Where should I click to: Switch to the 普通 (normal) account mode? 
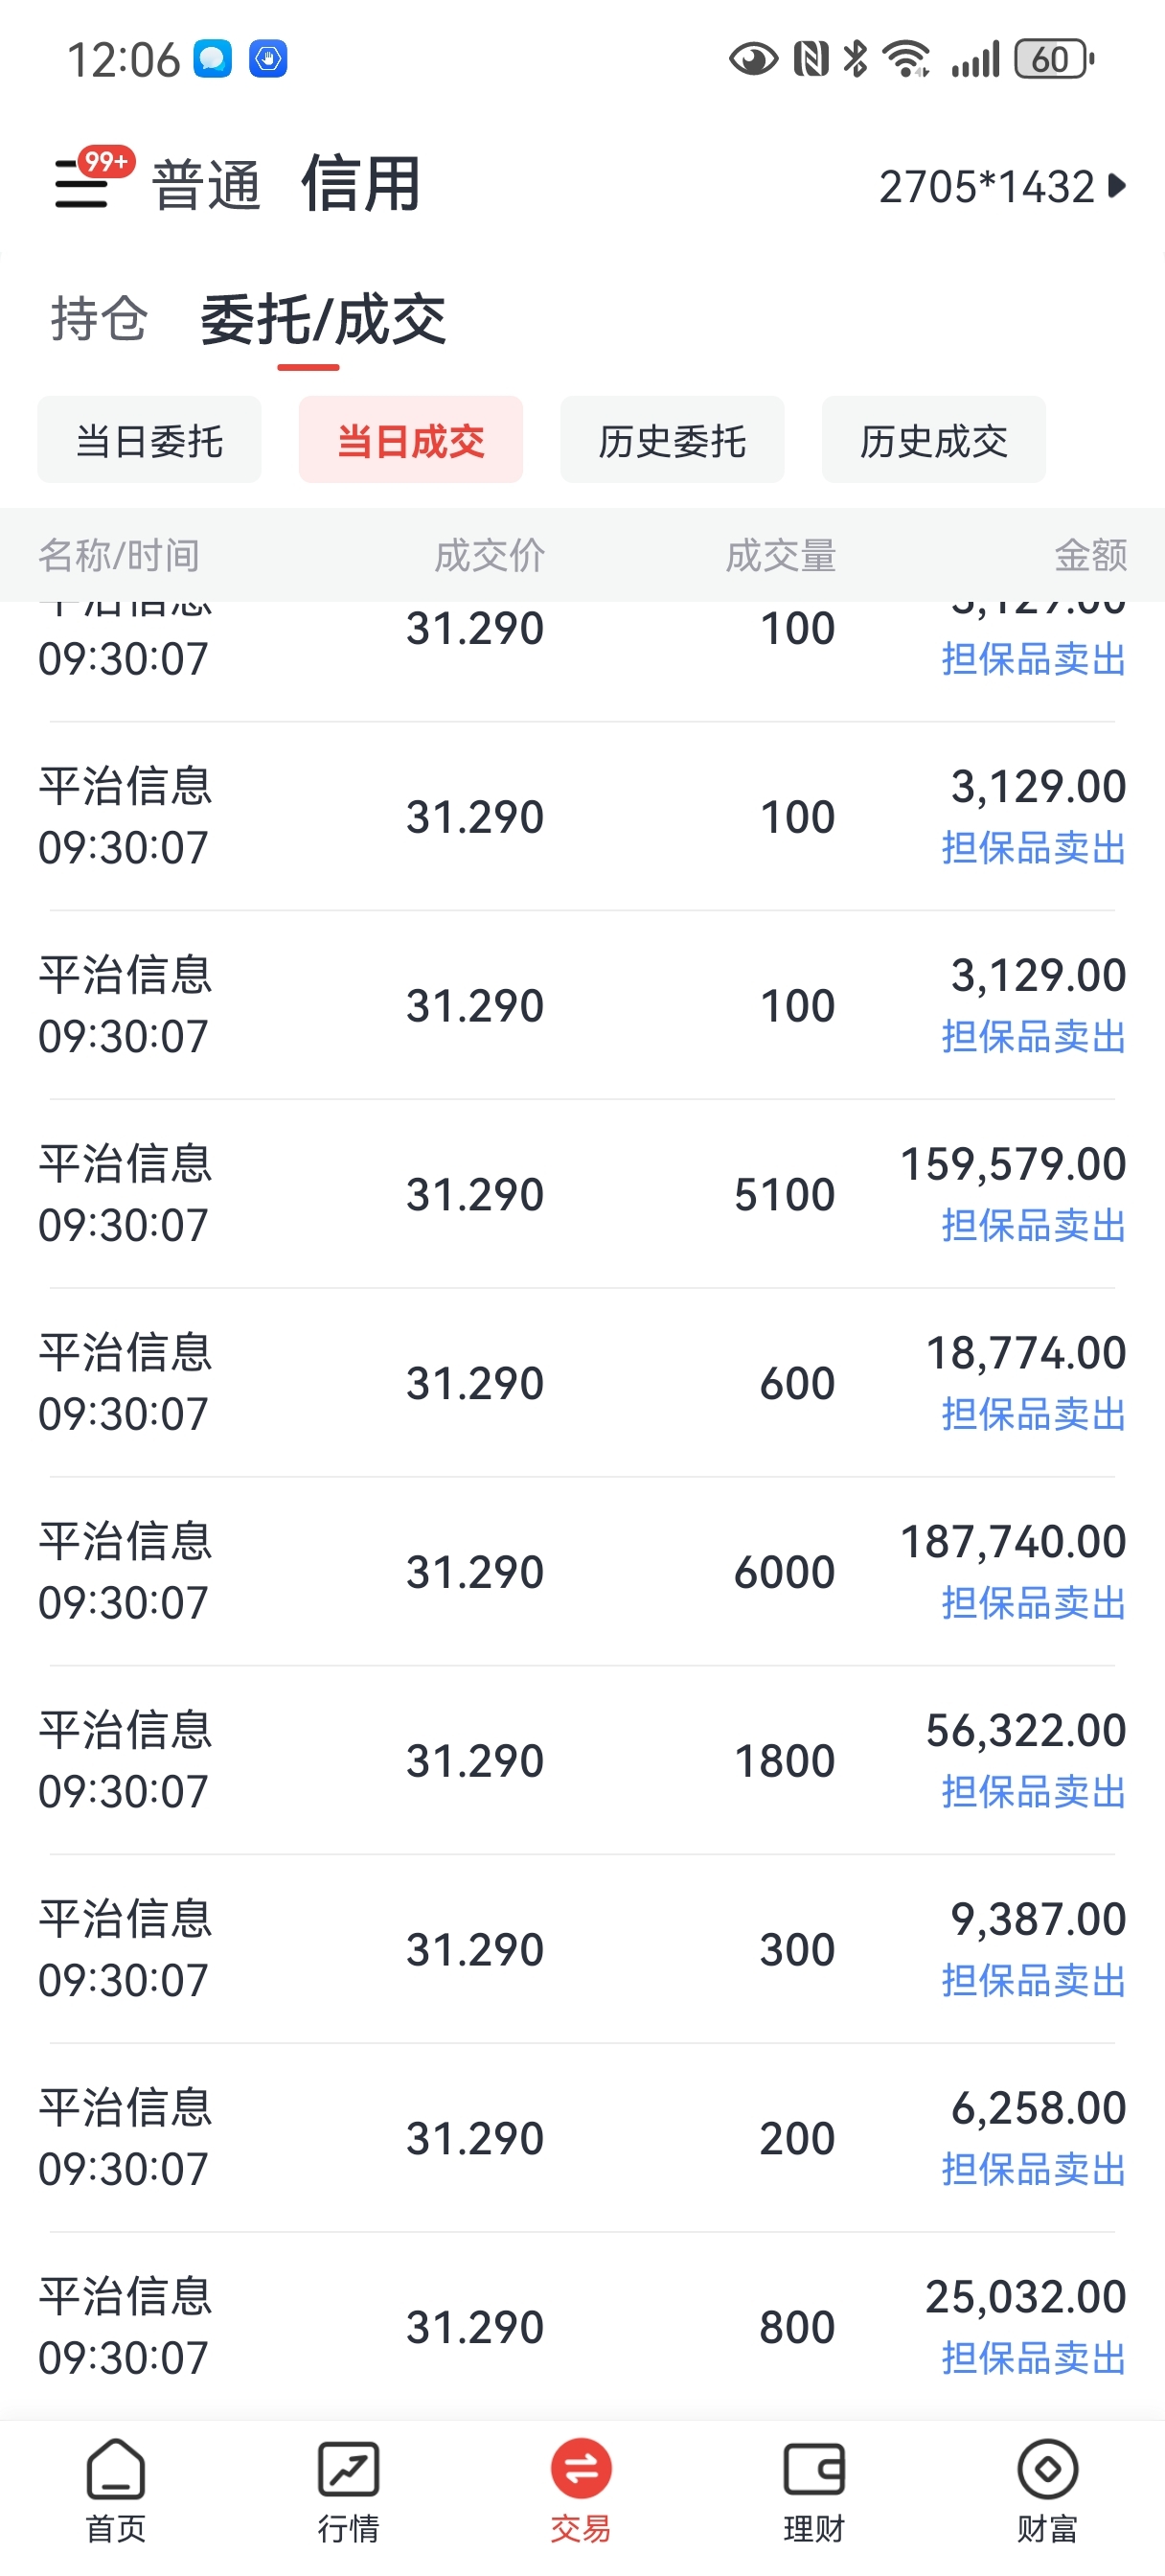click(x=206, y=186)
